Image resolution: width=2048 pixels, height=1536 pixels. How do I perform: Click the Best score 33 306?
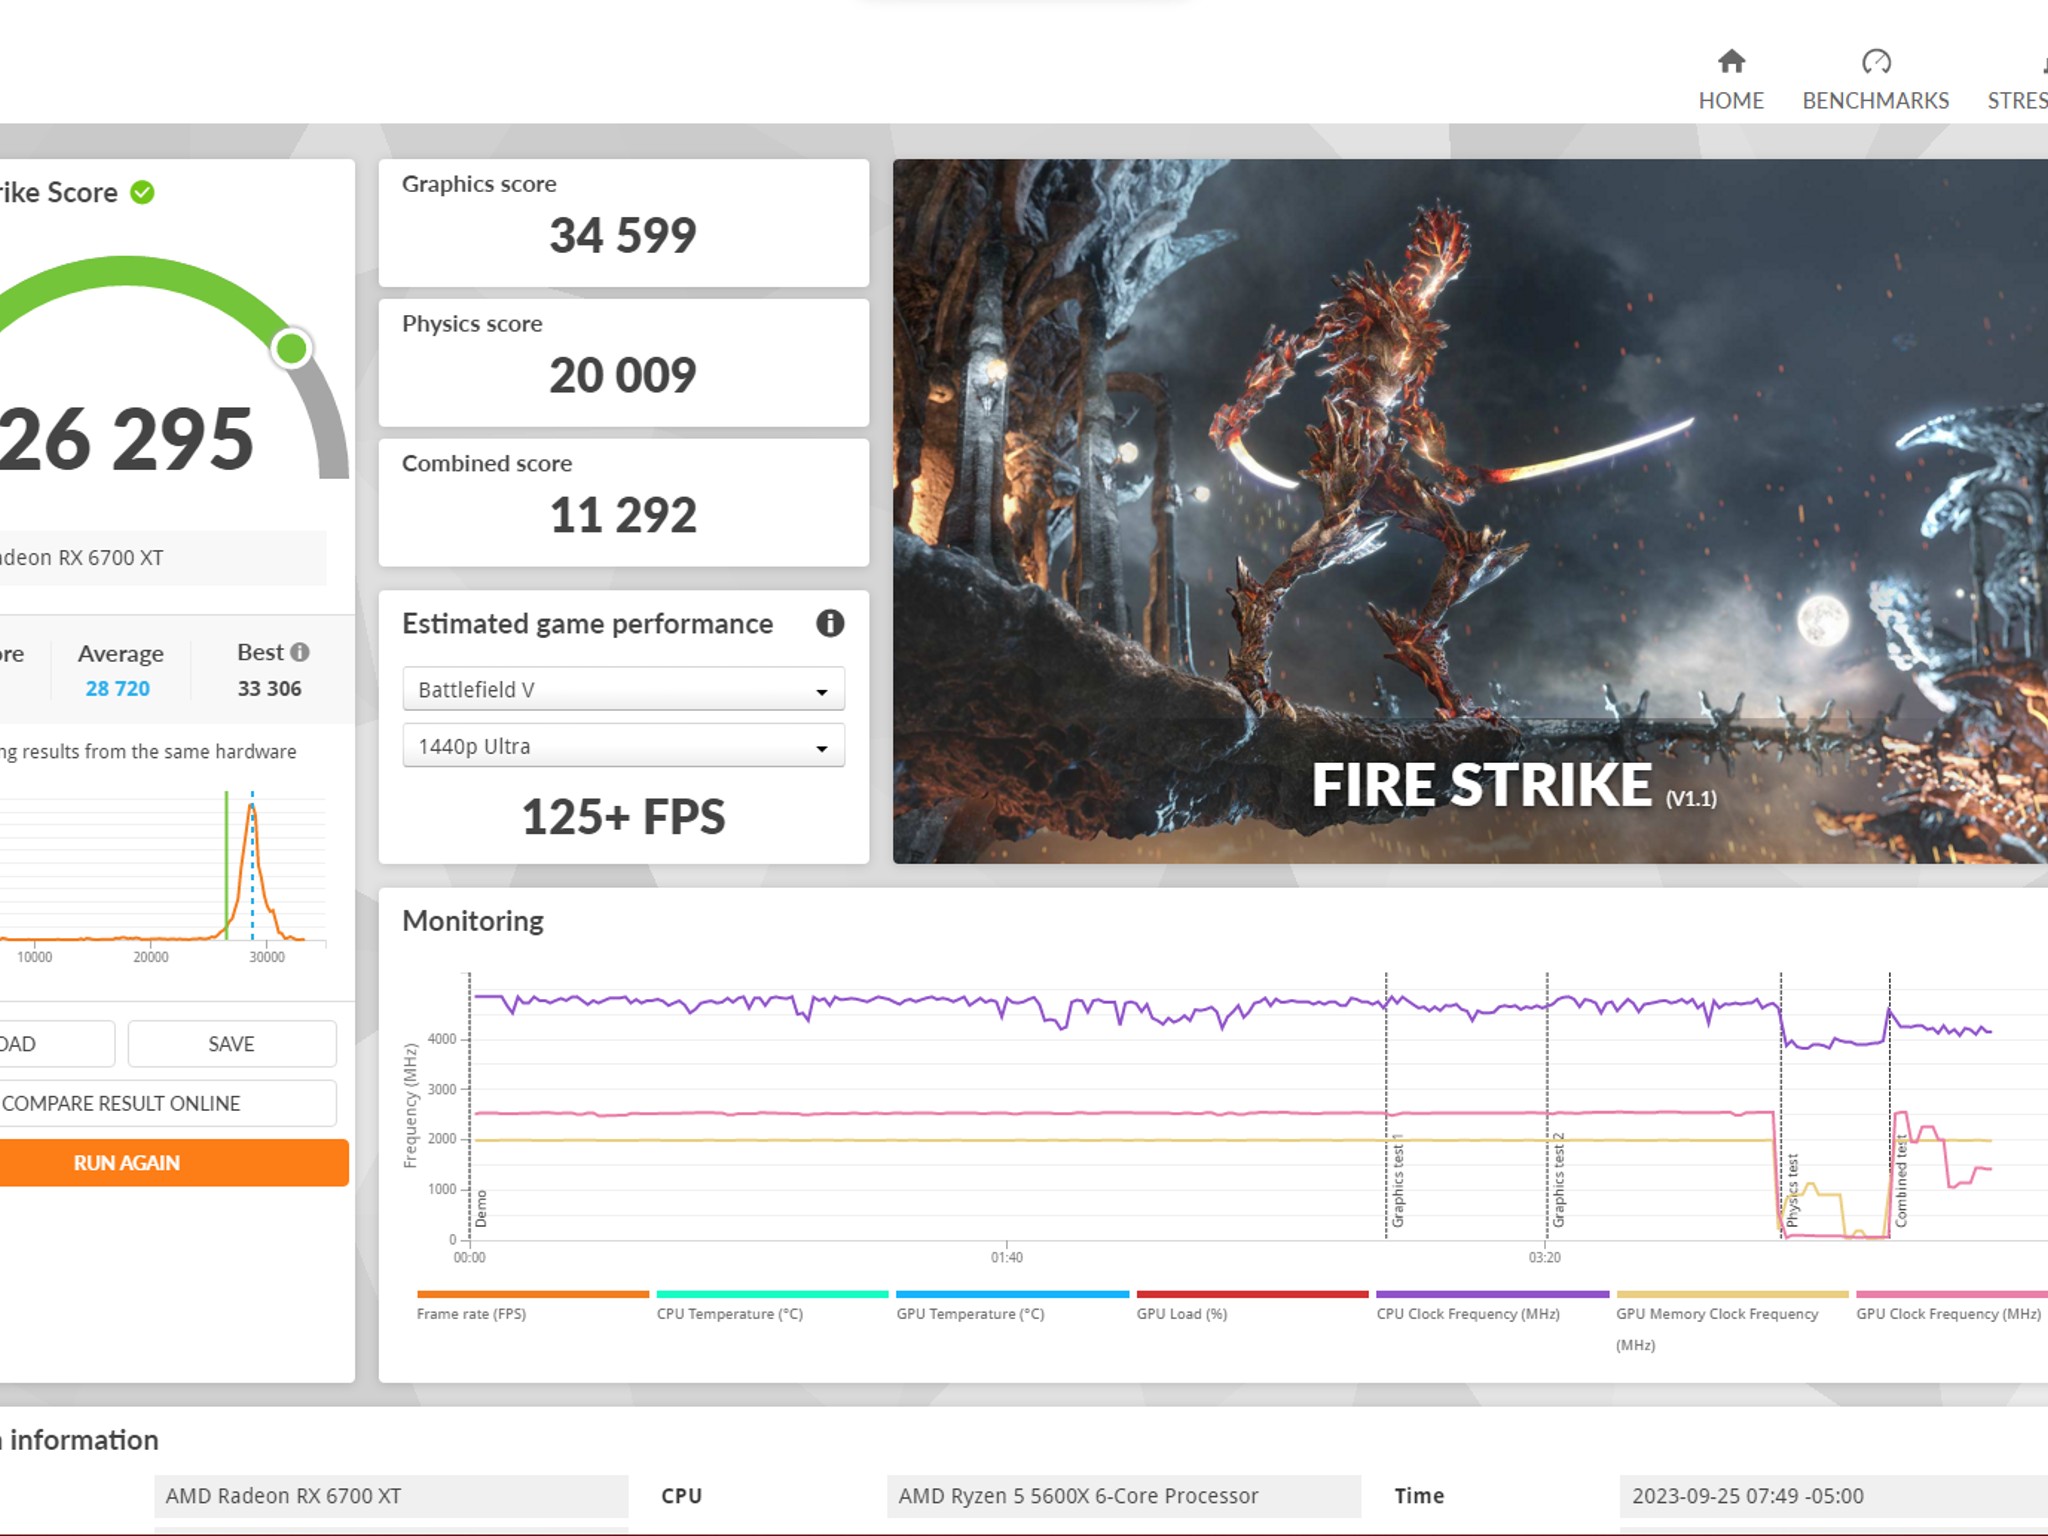[x=269, y=688]
